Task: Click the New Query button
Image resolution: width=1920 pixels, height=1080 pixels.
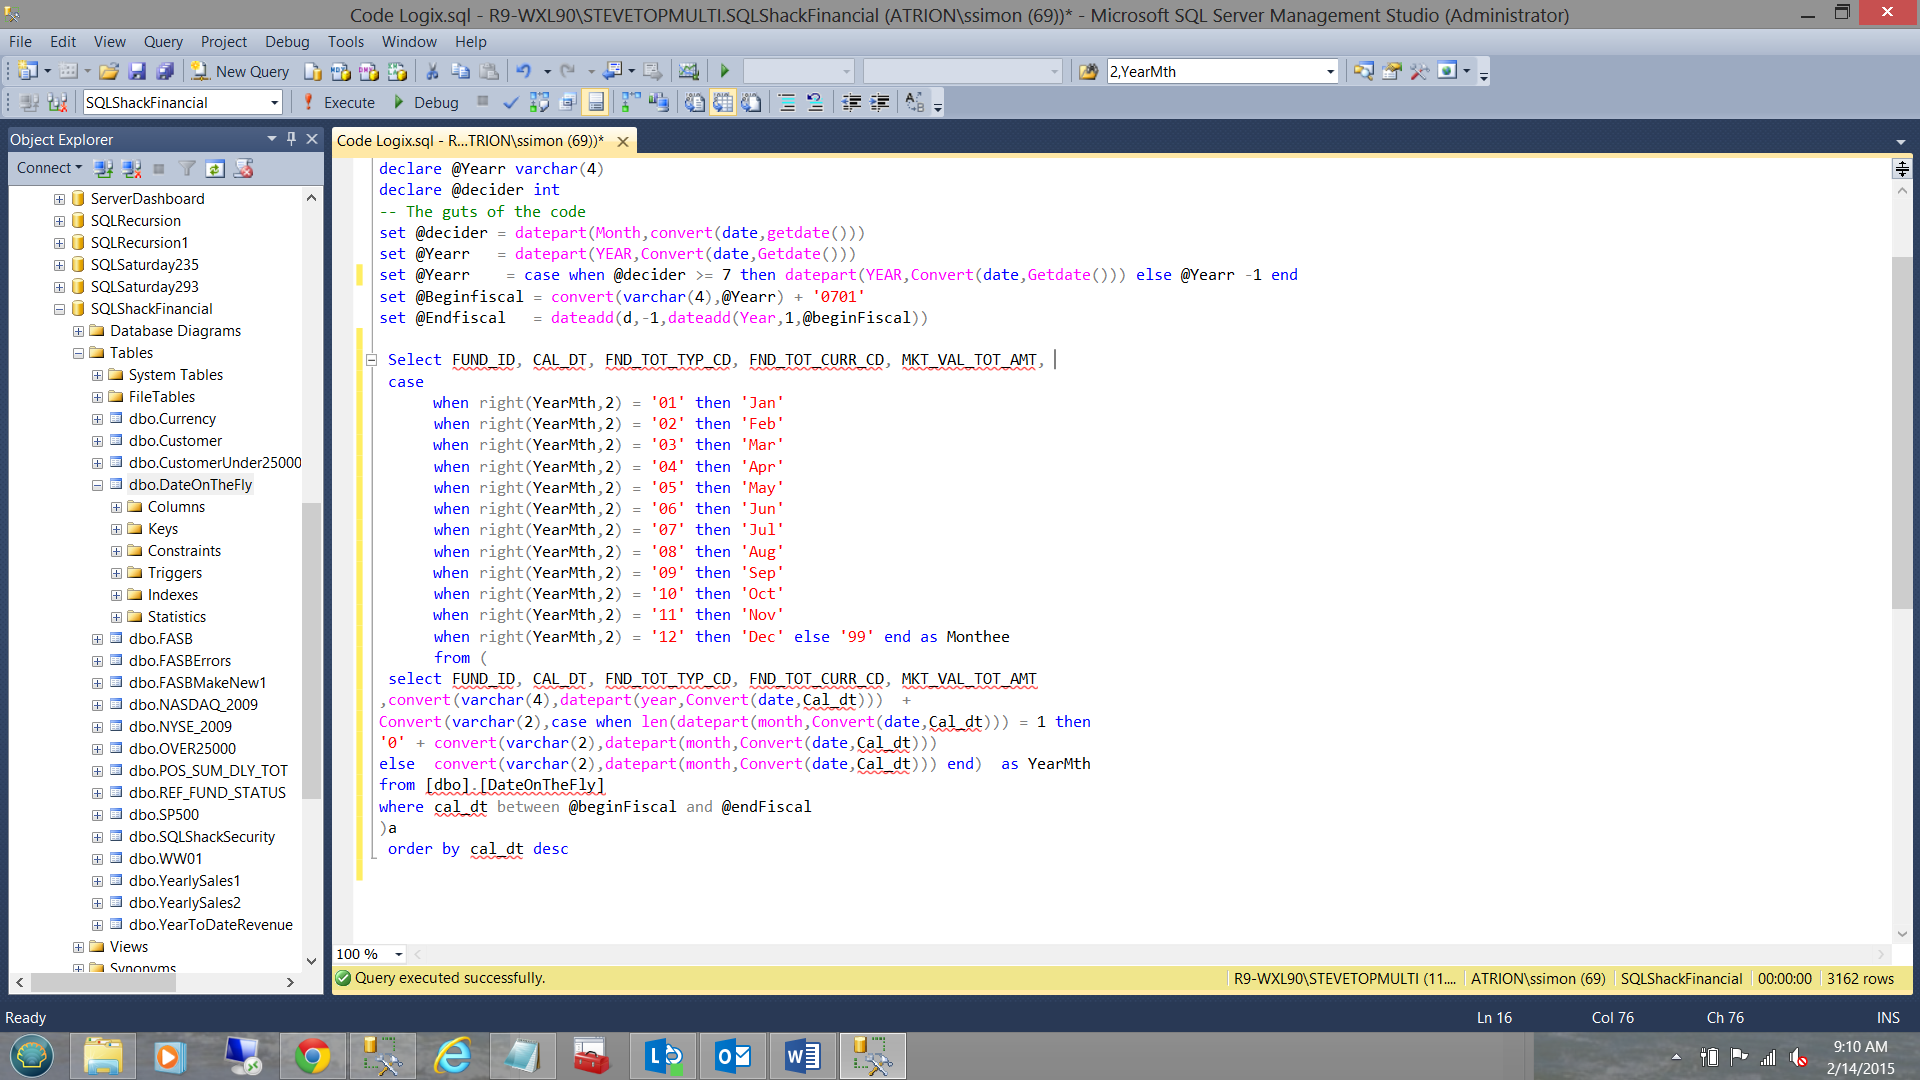Action: (x=240, y=71)
